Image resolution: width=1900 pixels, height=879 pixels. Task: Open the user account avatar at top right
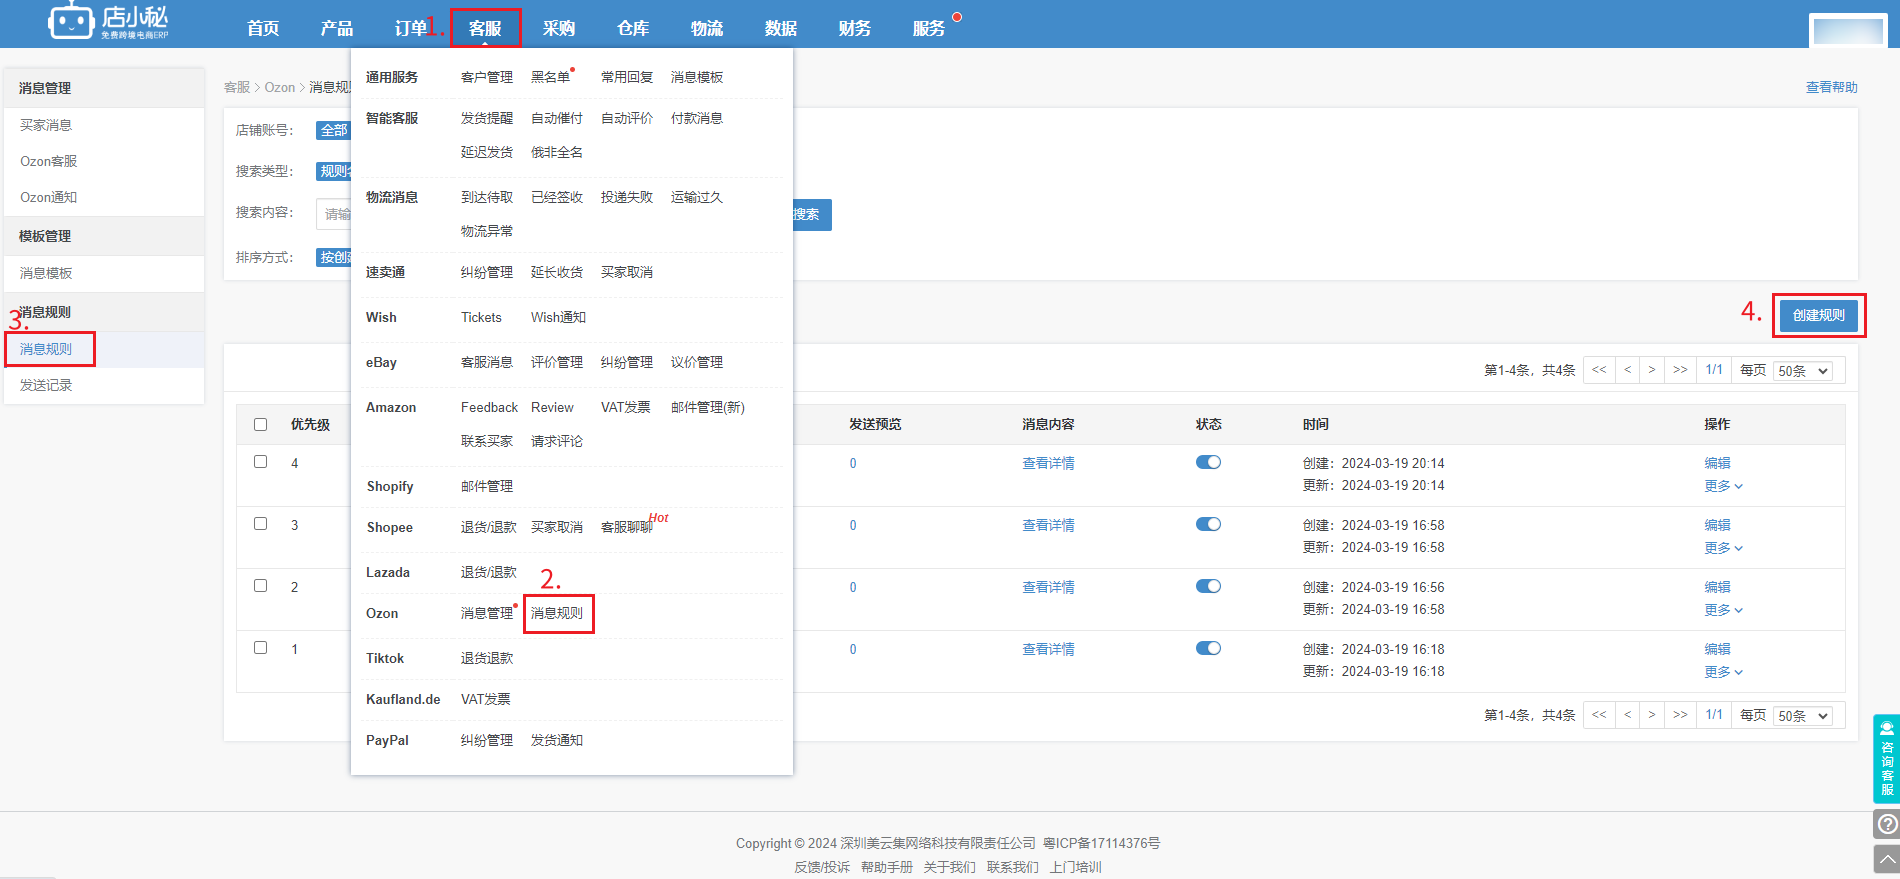(x=1847, y=30)
